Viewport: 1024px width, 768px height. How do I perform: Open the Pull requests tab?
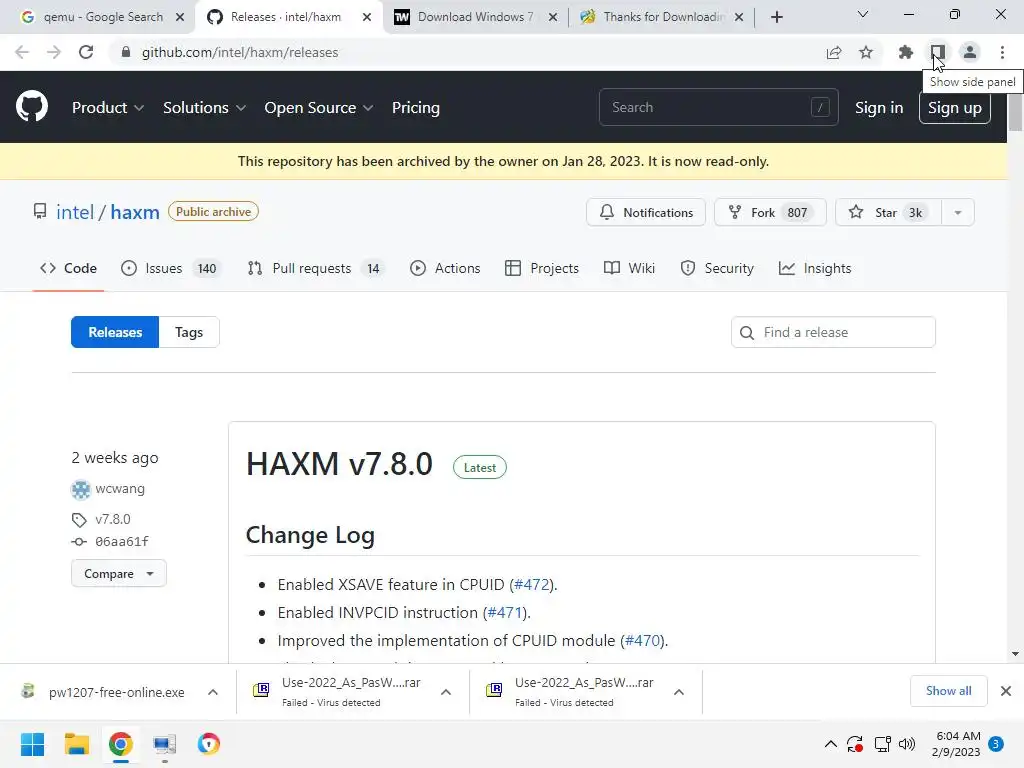pyautogui.click(x=316, y=268)
